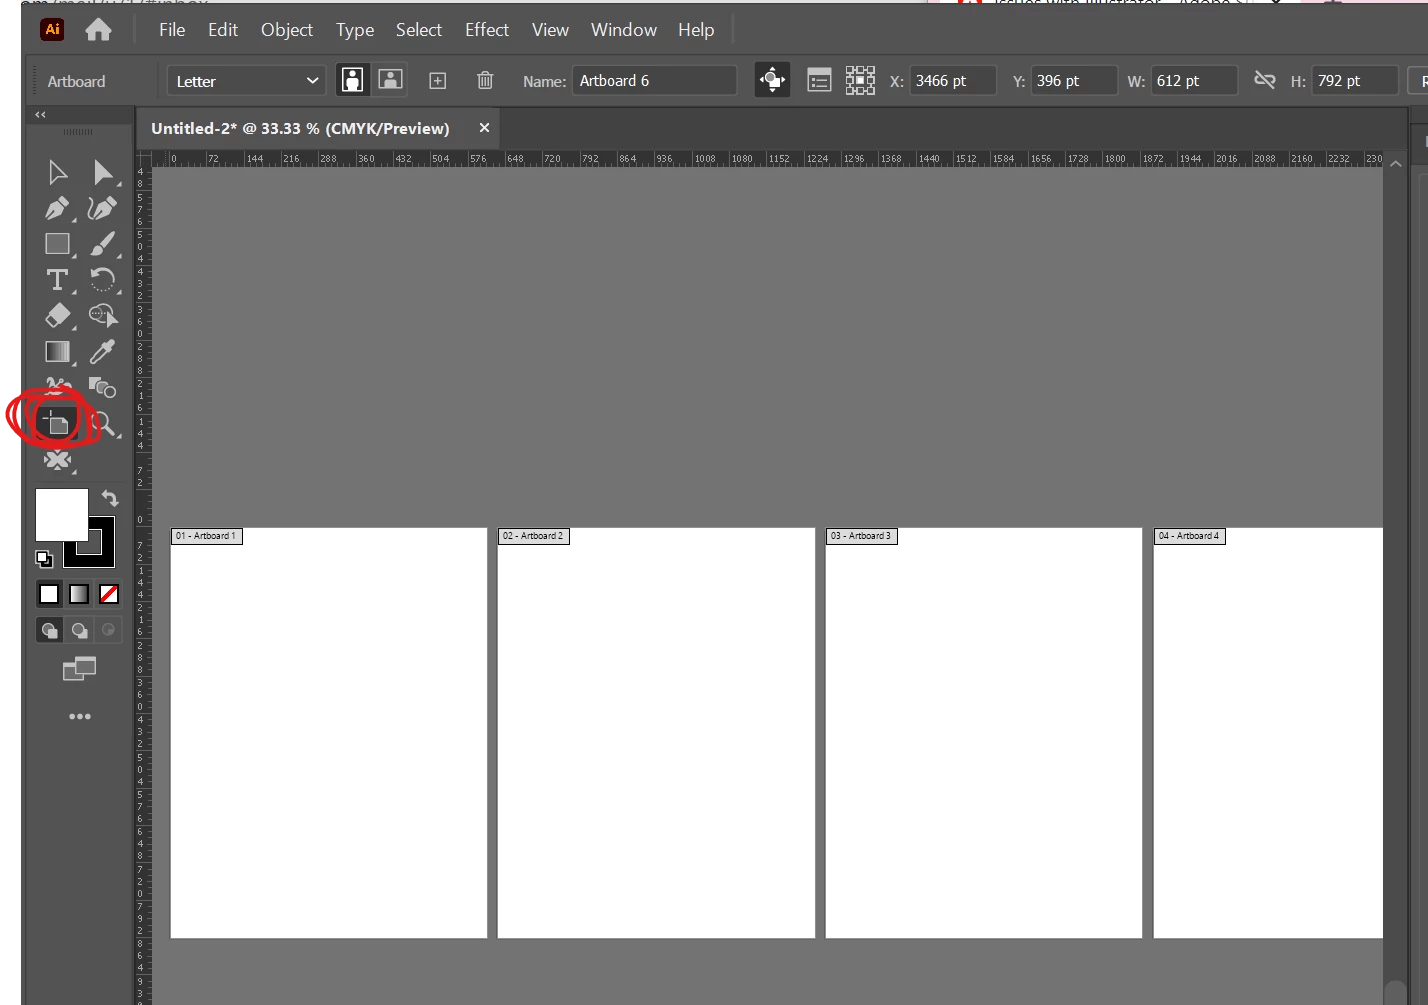Select the Type tool
The width and height of the screenshot is (1428, 1005).
(57, 280)
